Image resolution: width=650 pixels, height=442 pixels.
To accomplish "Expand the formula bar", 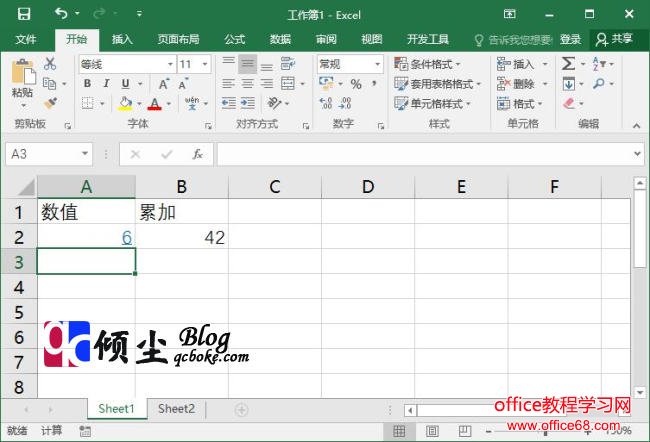I will 637,154.
